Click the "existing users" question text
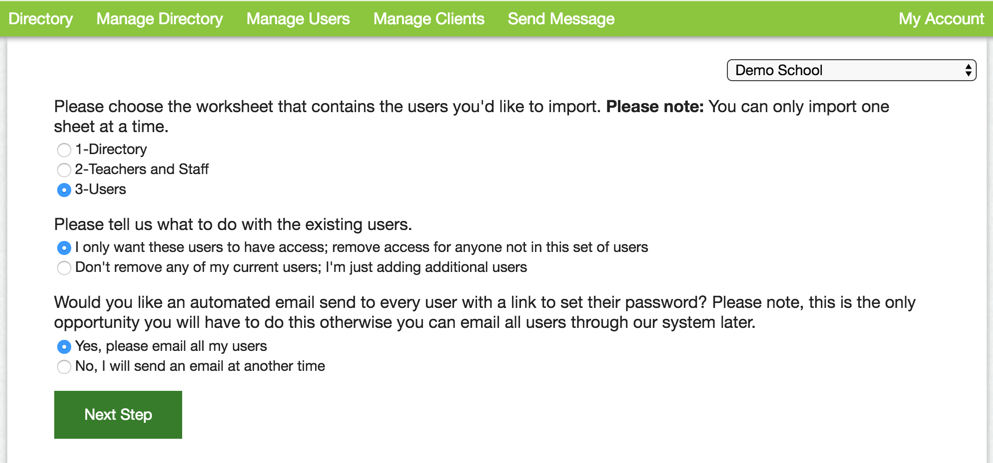Screen dimensions: 993x463 (x=232, y=225)
